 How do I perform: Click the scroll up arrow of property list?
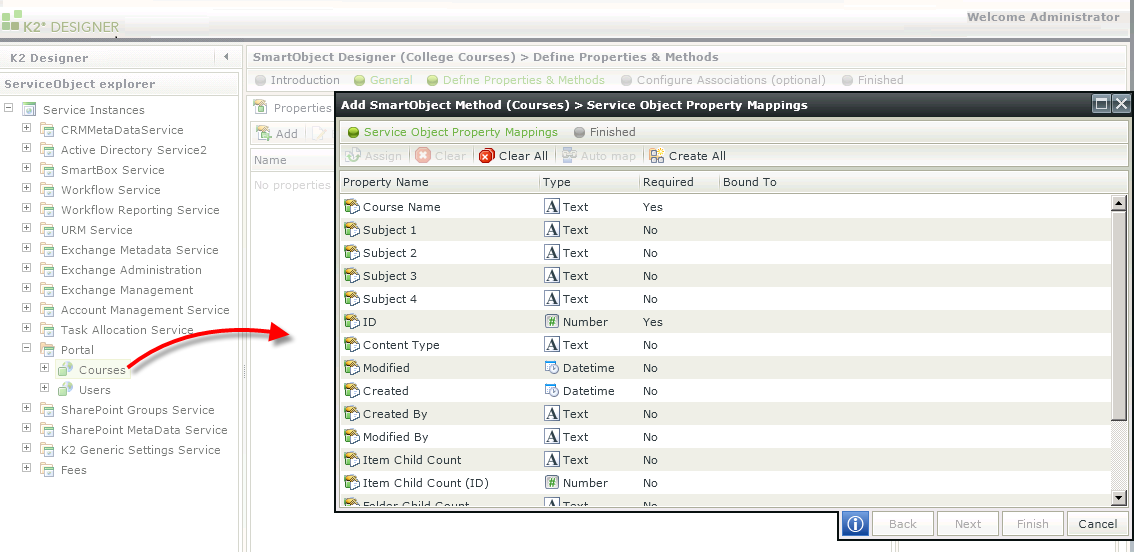click(x=1119, y=203)
